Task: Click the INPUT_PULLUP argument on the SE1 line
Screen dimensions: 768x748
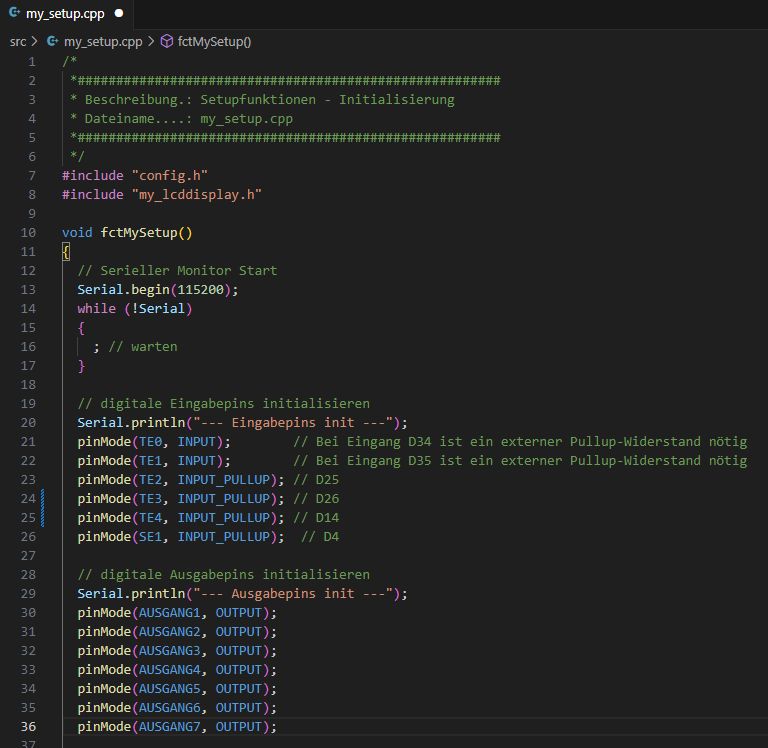Action: [x=224, y=537]
